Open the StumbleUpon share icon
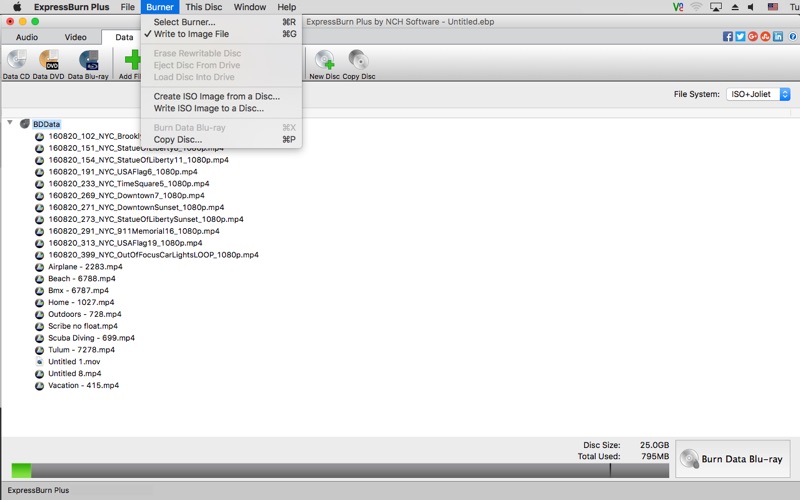 point(765,36)
